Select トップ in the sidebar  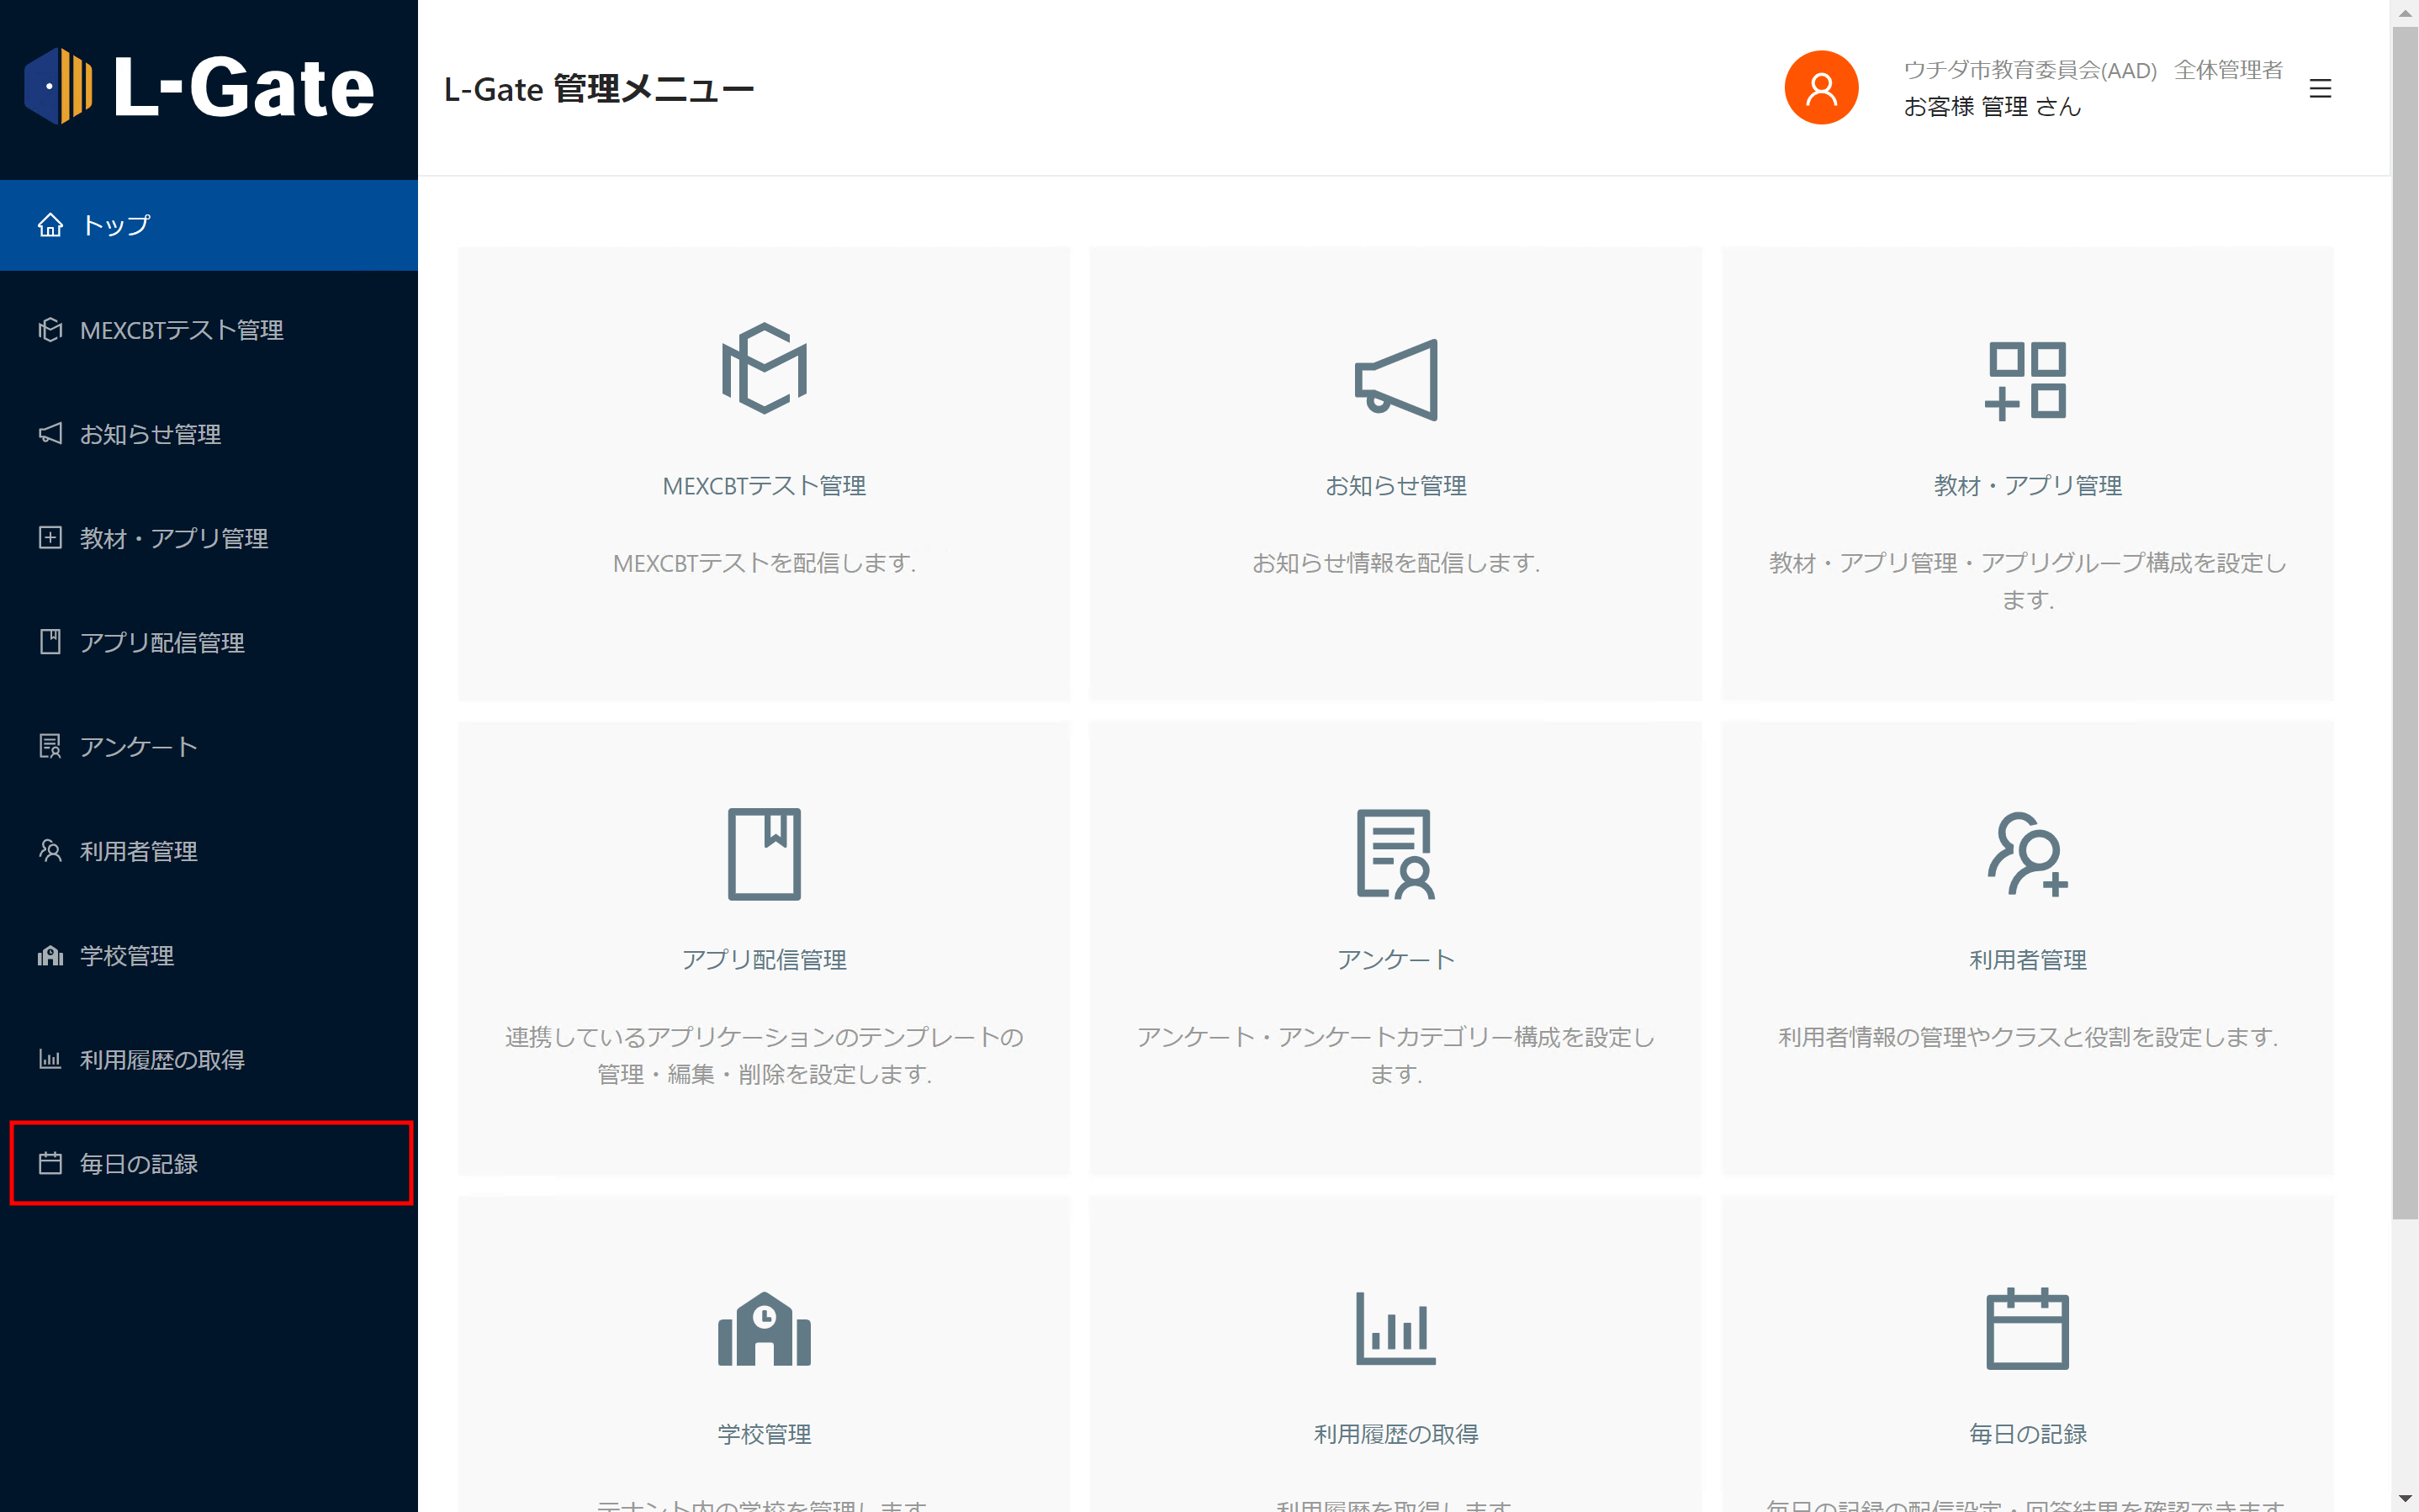(209, 225)
